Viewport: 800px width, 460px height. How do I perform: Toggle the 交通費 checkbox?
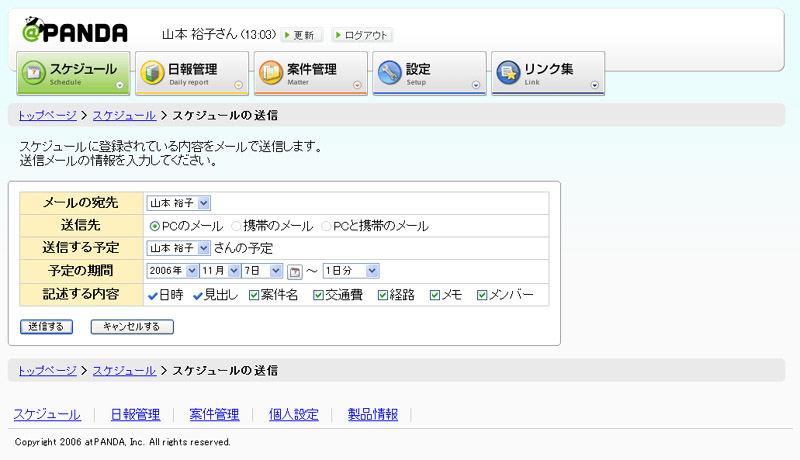(318, 295)
